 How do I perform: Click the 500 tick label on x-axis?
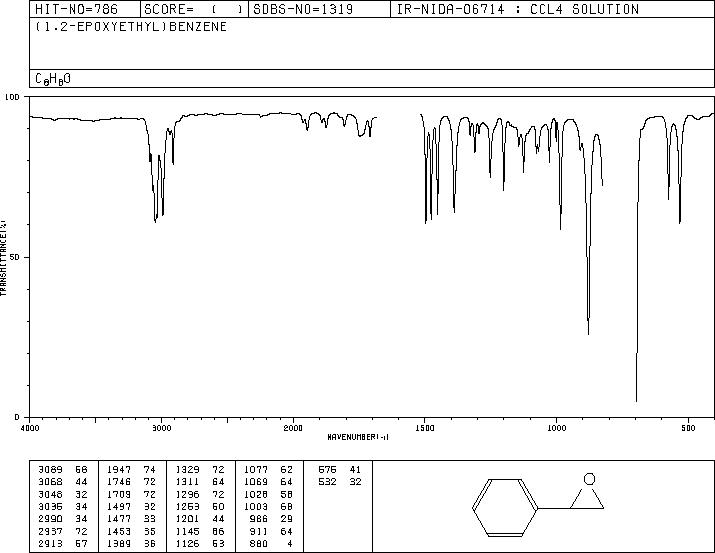(688, 428)
